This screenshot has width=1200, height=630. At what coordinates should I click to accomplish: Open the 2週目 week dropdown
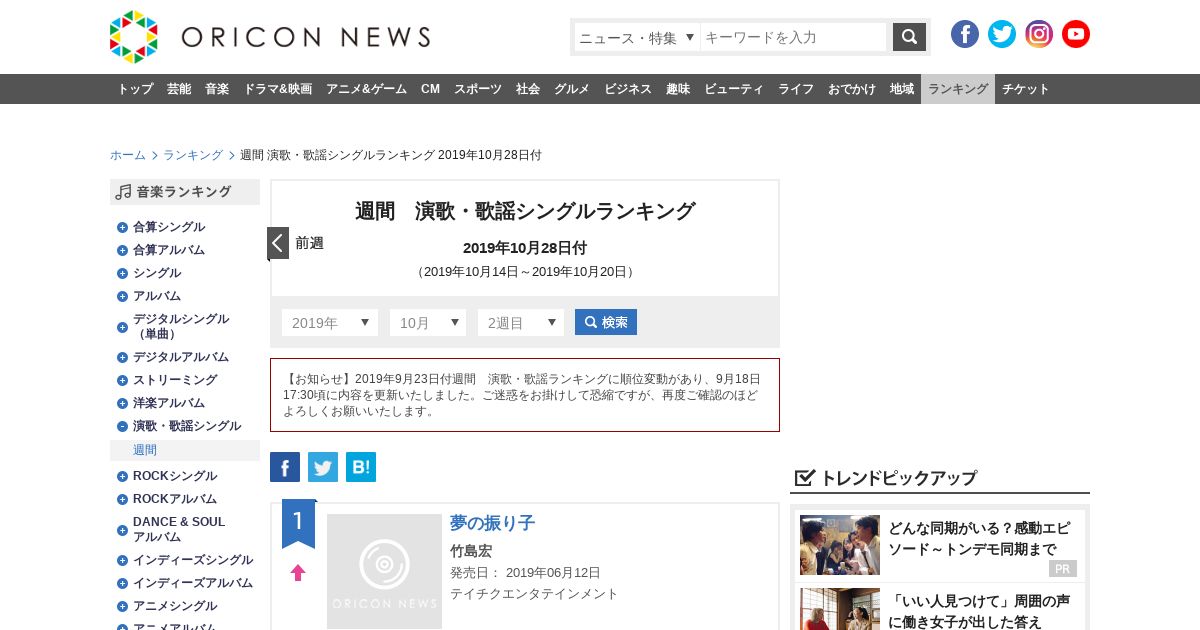click(x=521, y=322)
